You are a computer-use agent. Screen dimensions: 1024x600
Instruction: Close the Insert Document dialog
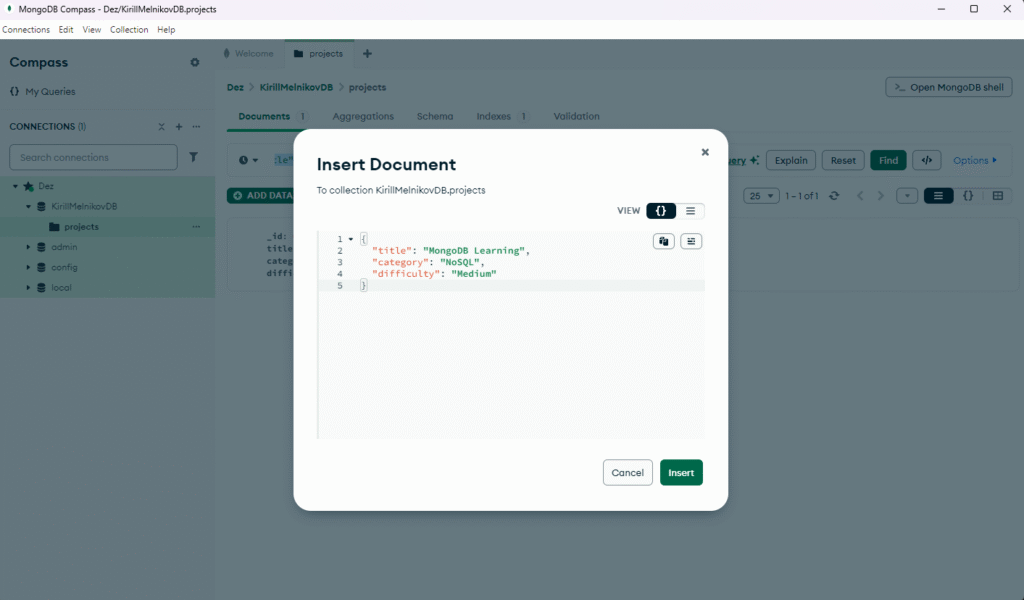click(705, 152)
